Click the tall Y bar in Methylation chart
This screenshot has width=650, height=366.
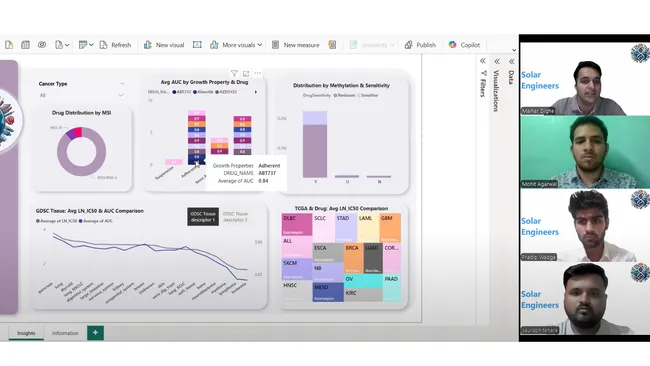[x=315, y=144]
